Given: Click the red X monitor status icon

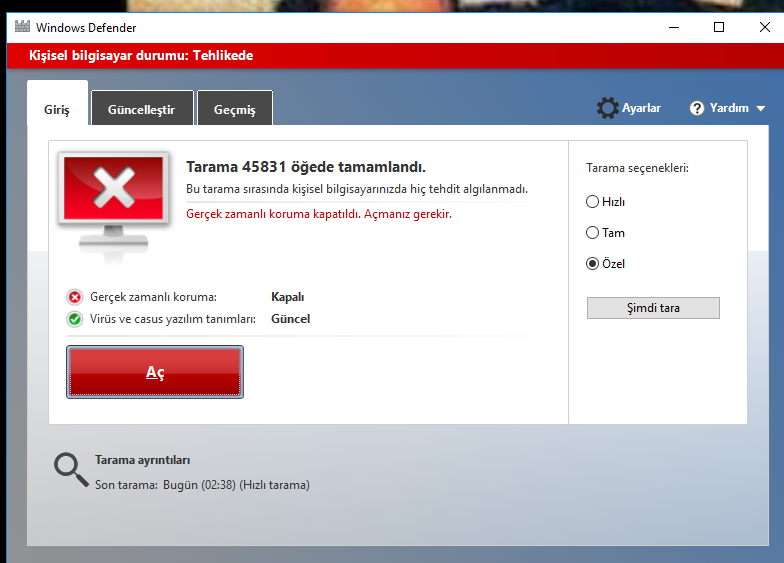Looking at the screenshot, I should [x=114, y=206].
